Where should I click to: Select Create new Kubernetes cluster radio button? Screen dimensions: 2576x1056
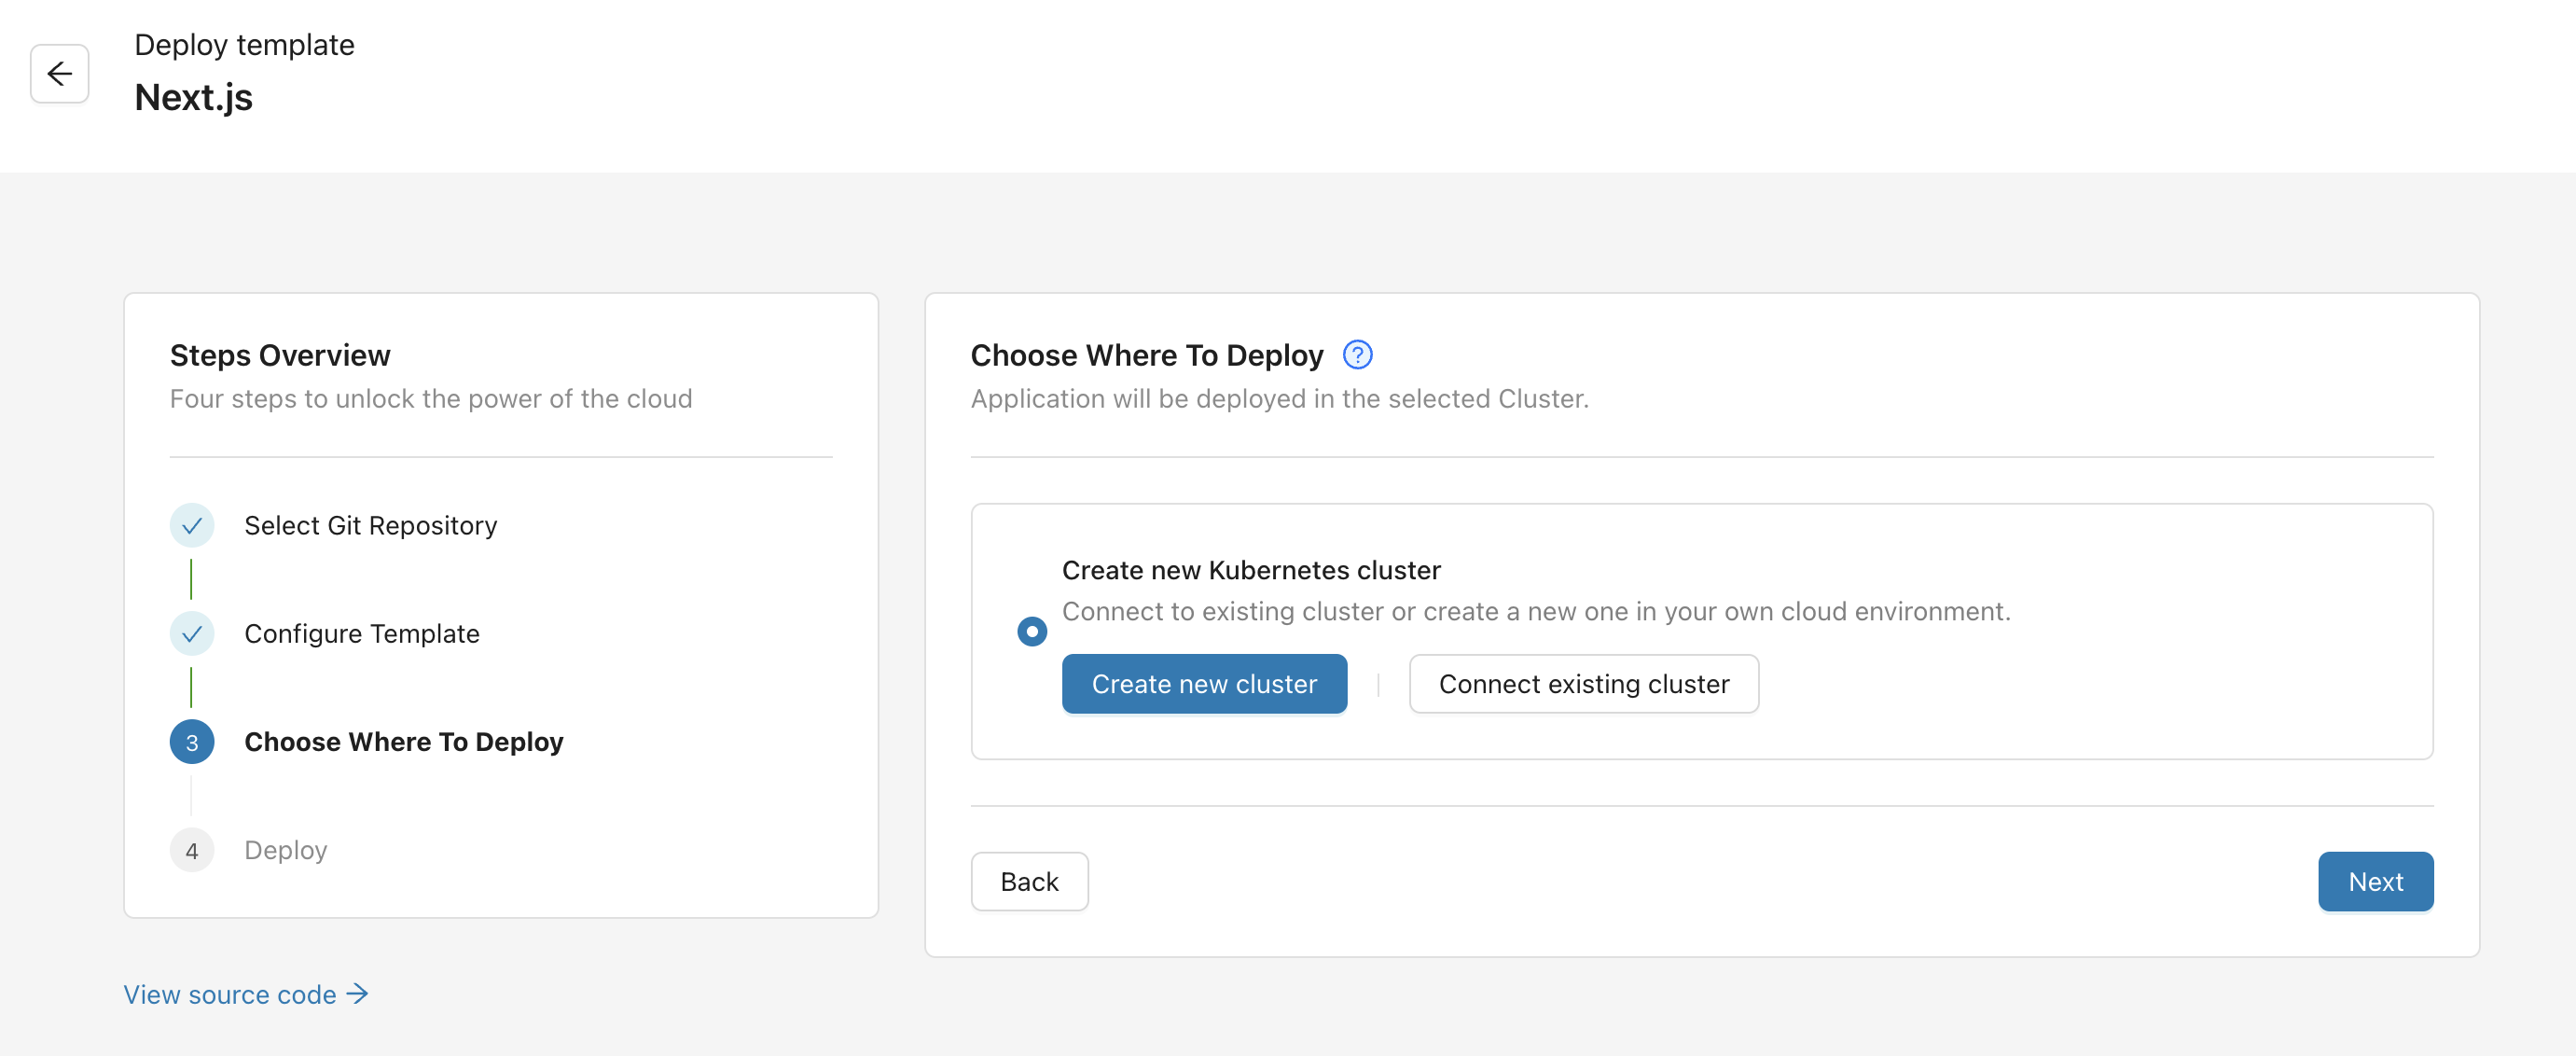click(x=1032, y=631)
